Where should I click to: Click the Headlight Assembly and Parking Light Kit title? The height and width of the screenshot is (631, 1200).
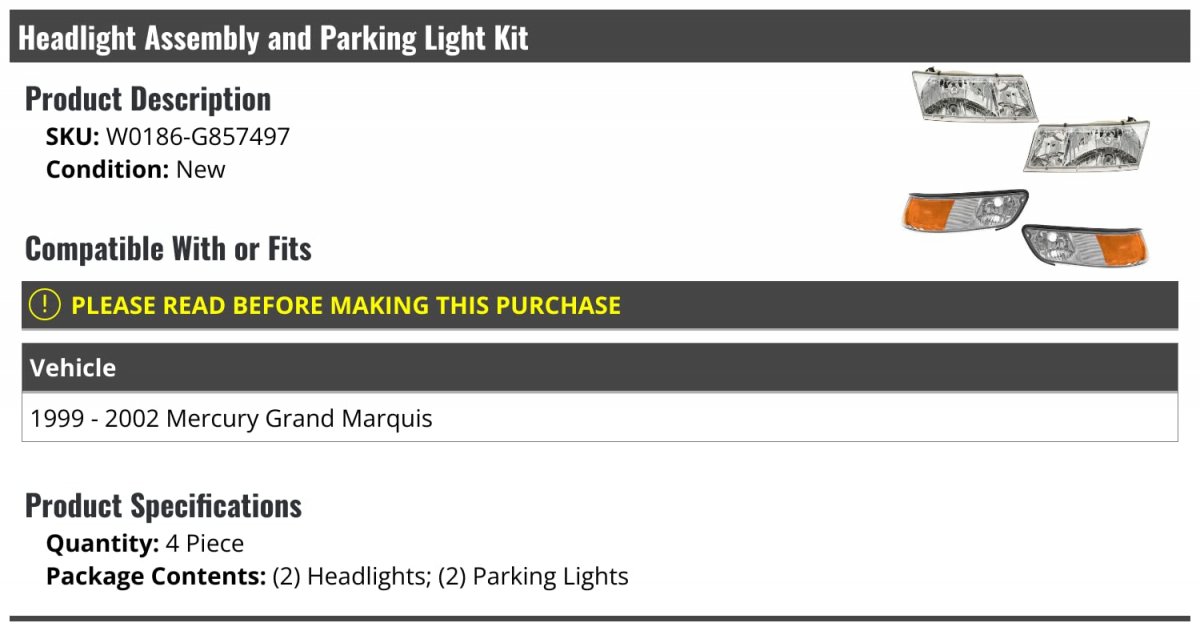[x=273, y=38]
